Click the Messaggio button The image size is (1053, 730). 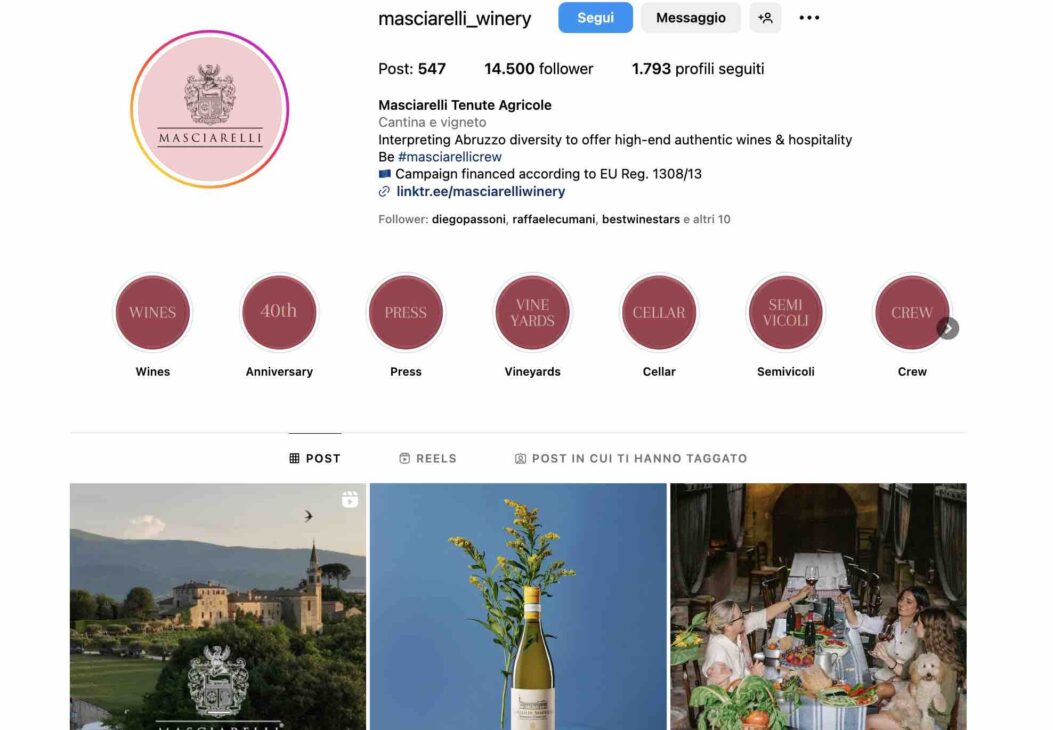[x=691, y=18]
